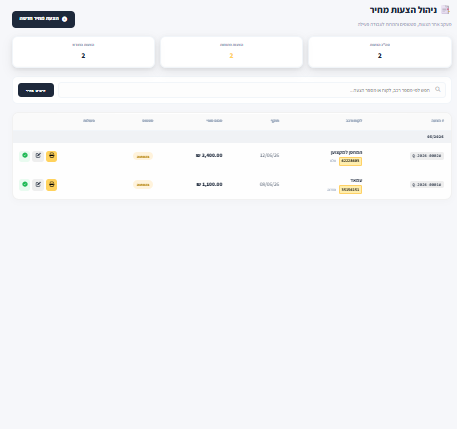Print the 3,400.00 quote using yellow printer icon
This screenshot has width=457, height=429.
coord(51,156)
